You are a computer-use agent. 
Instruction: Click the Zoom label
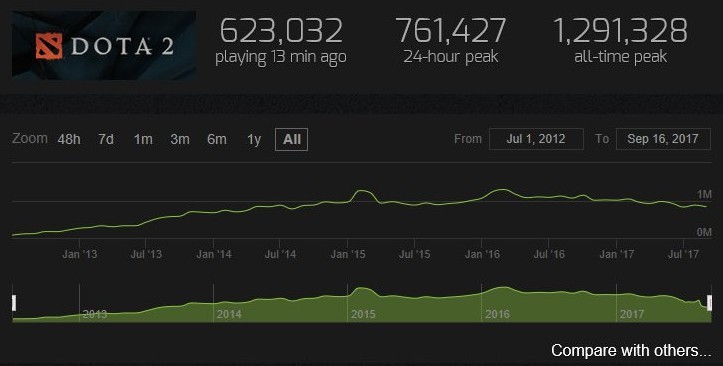click(x=30, y=139)
